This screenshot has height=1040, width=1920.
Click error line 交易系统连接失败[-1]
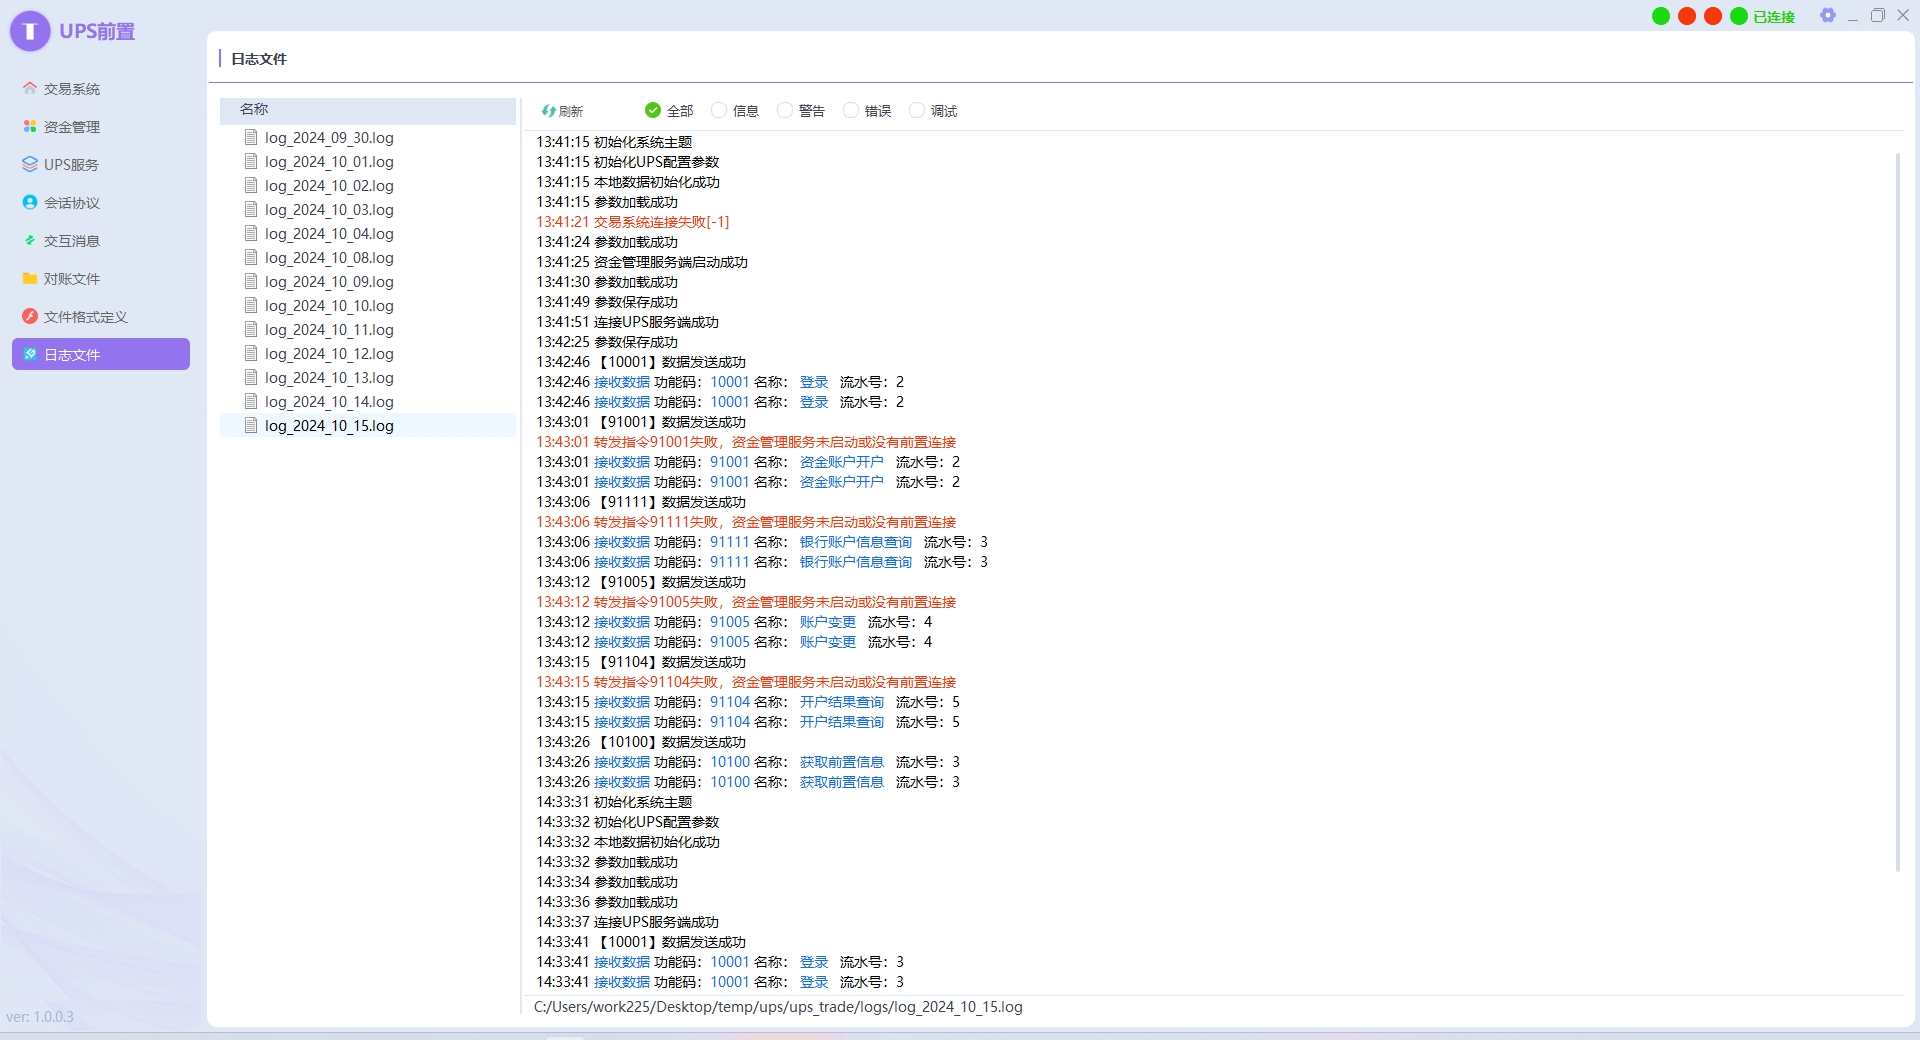633,222
